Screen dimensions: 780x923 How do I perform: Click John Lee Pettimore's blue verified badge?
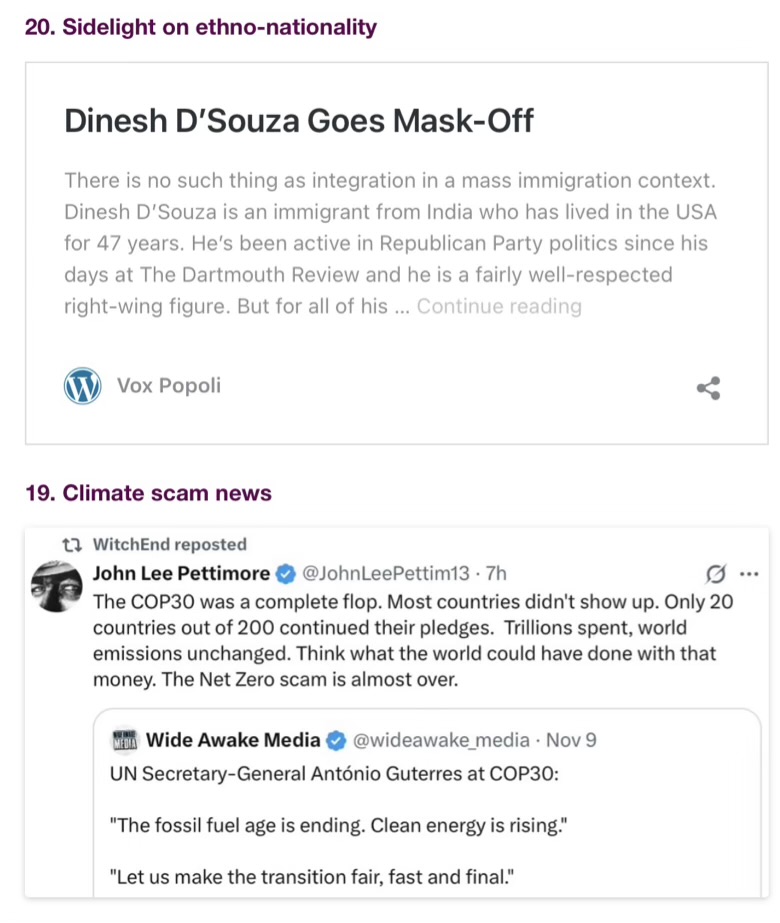pos(285,574)
